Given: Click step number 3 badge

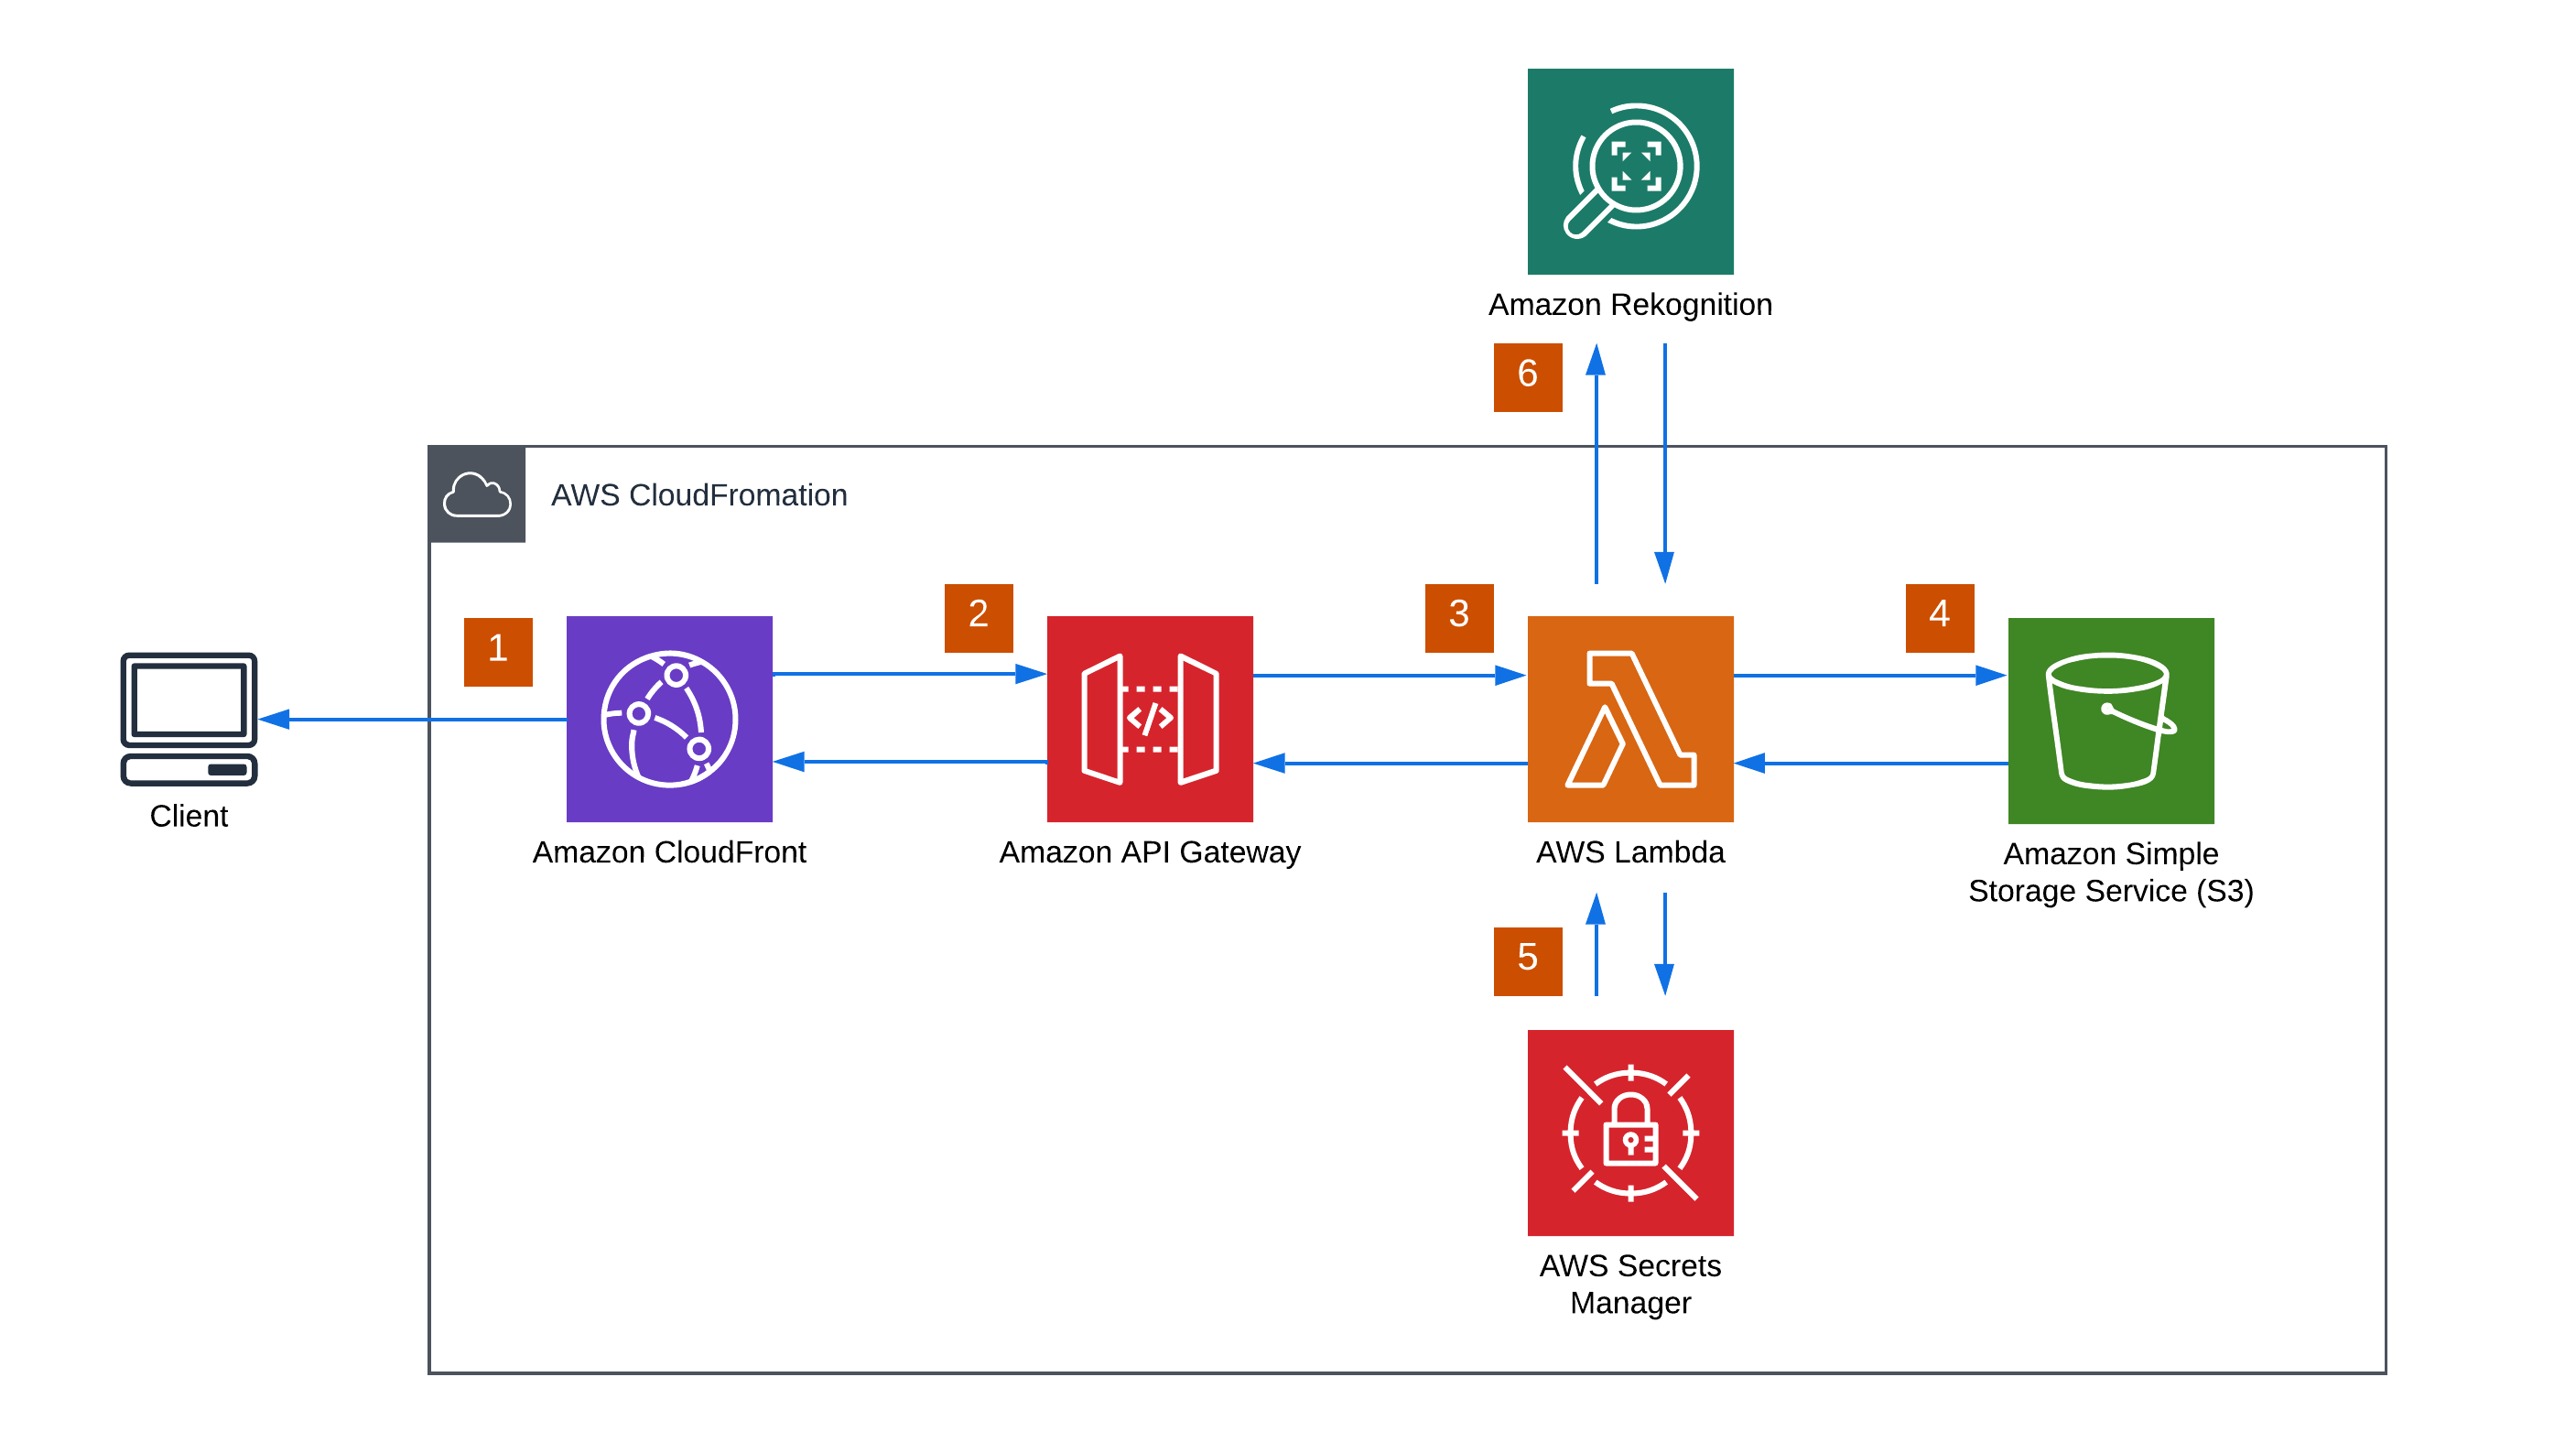Looking at the screenshot, I should pos(1458,617).
